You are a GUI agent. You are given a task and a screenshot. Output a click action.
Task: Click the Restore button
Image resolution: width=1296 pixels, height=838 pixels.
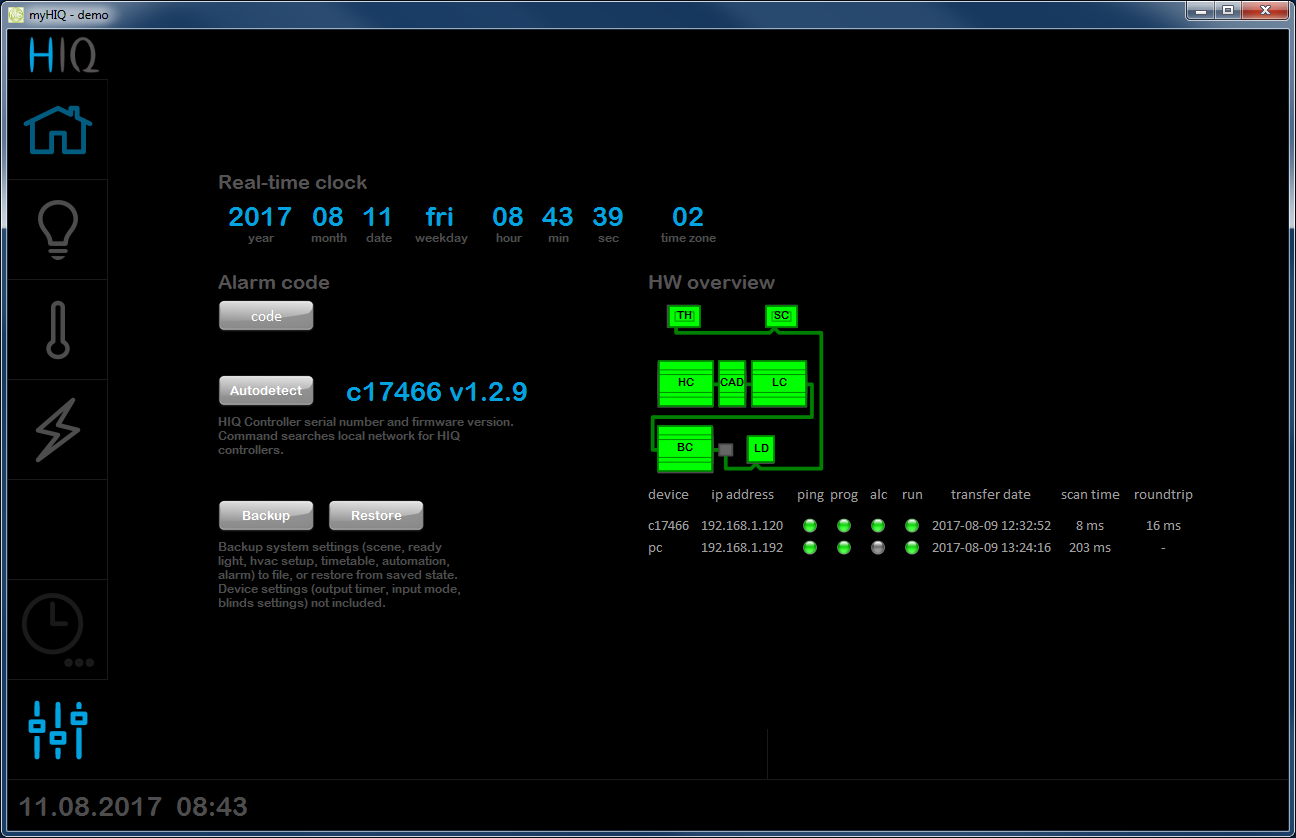(x=376, y=516)
